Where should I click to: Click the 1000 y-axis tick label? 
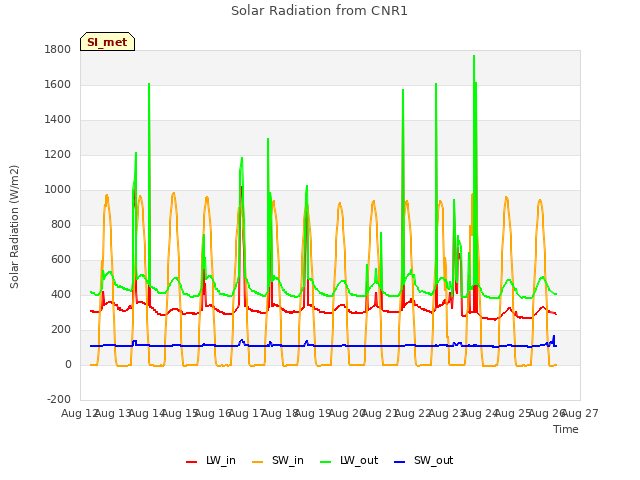pyautogui.click(x=58, y=190)
